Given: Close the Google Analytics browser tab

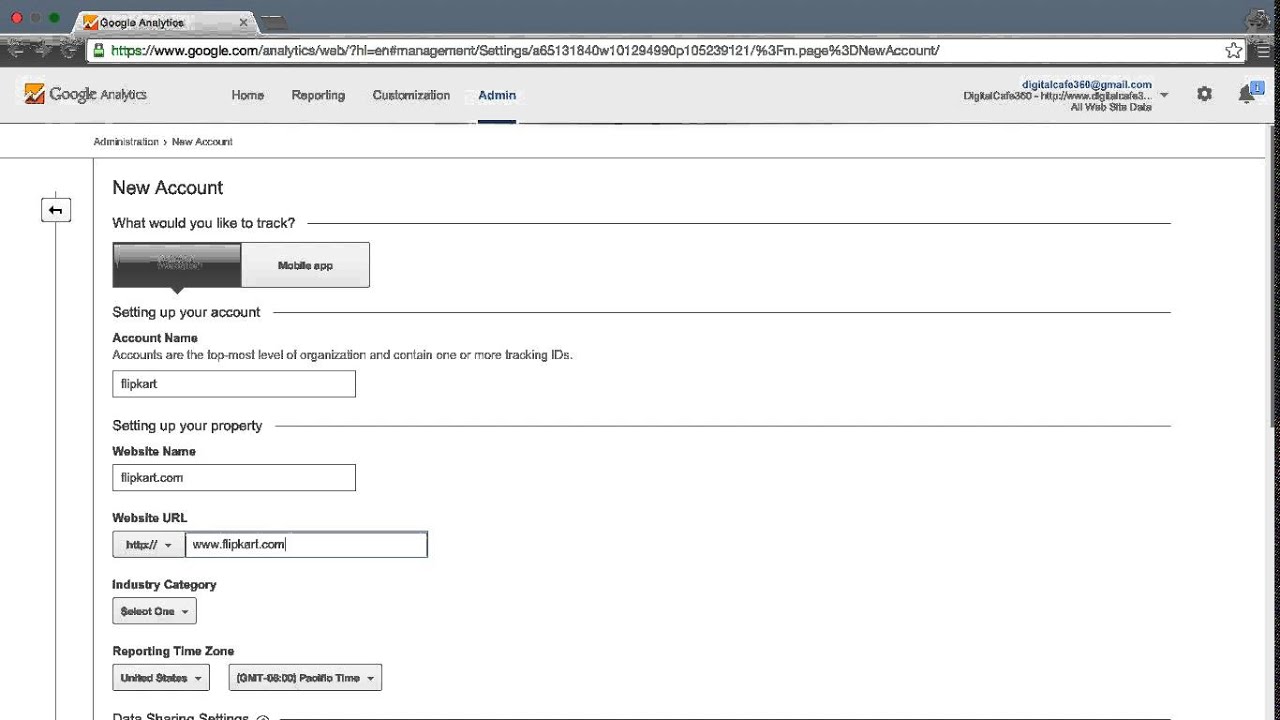Looking at the screenshot, I should (243, 22).
